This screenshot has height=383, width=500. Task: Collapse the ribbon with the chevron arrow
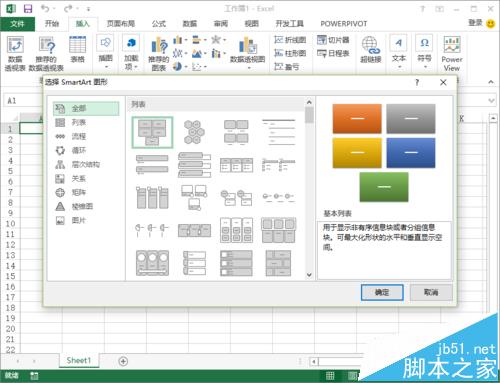491,82
